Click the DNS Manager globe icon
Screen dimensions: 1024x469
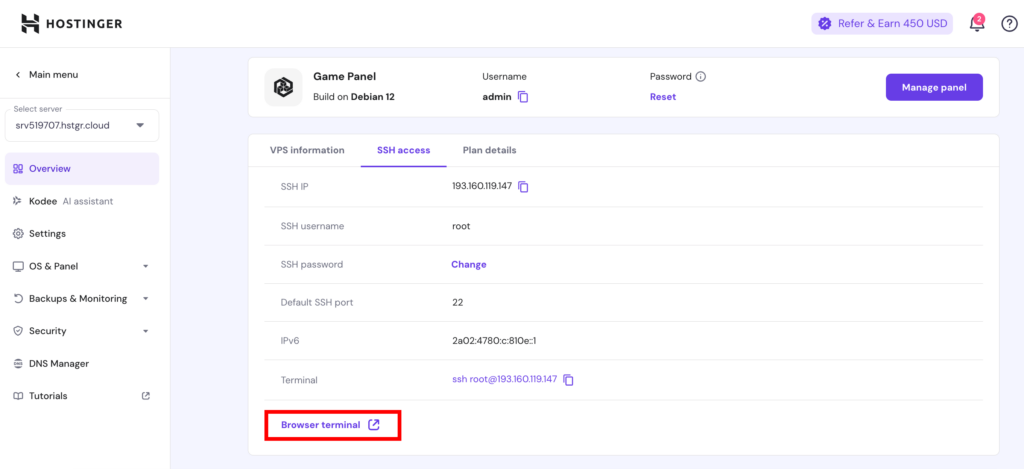coord(18,363)
